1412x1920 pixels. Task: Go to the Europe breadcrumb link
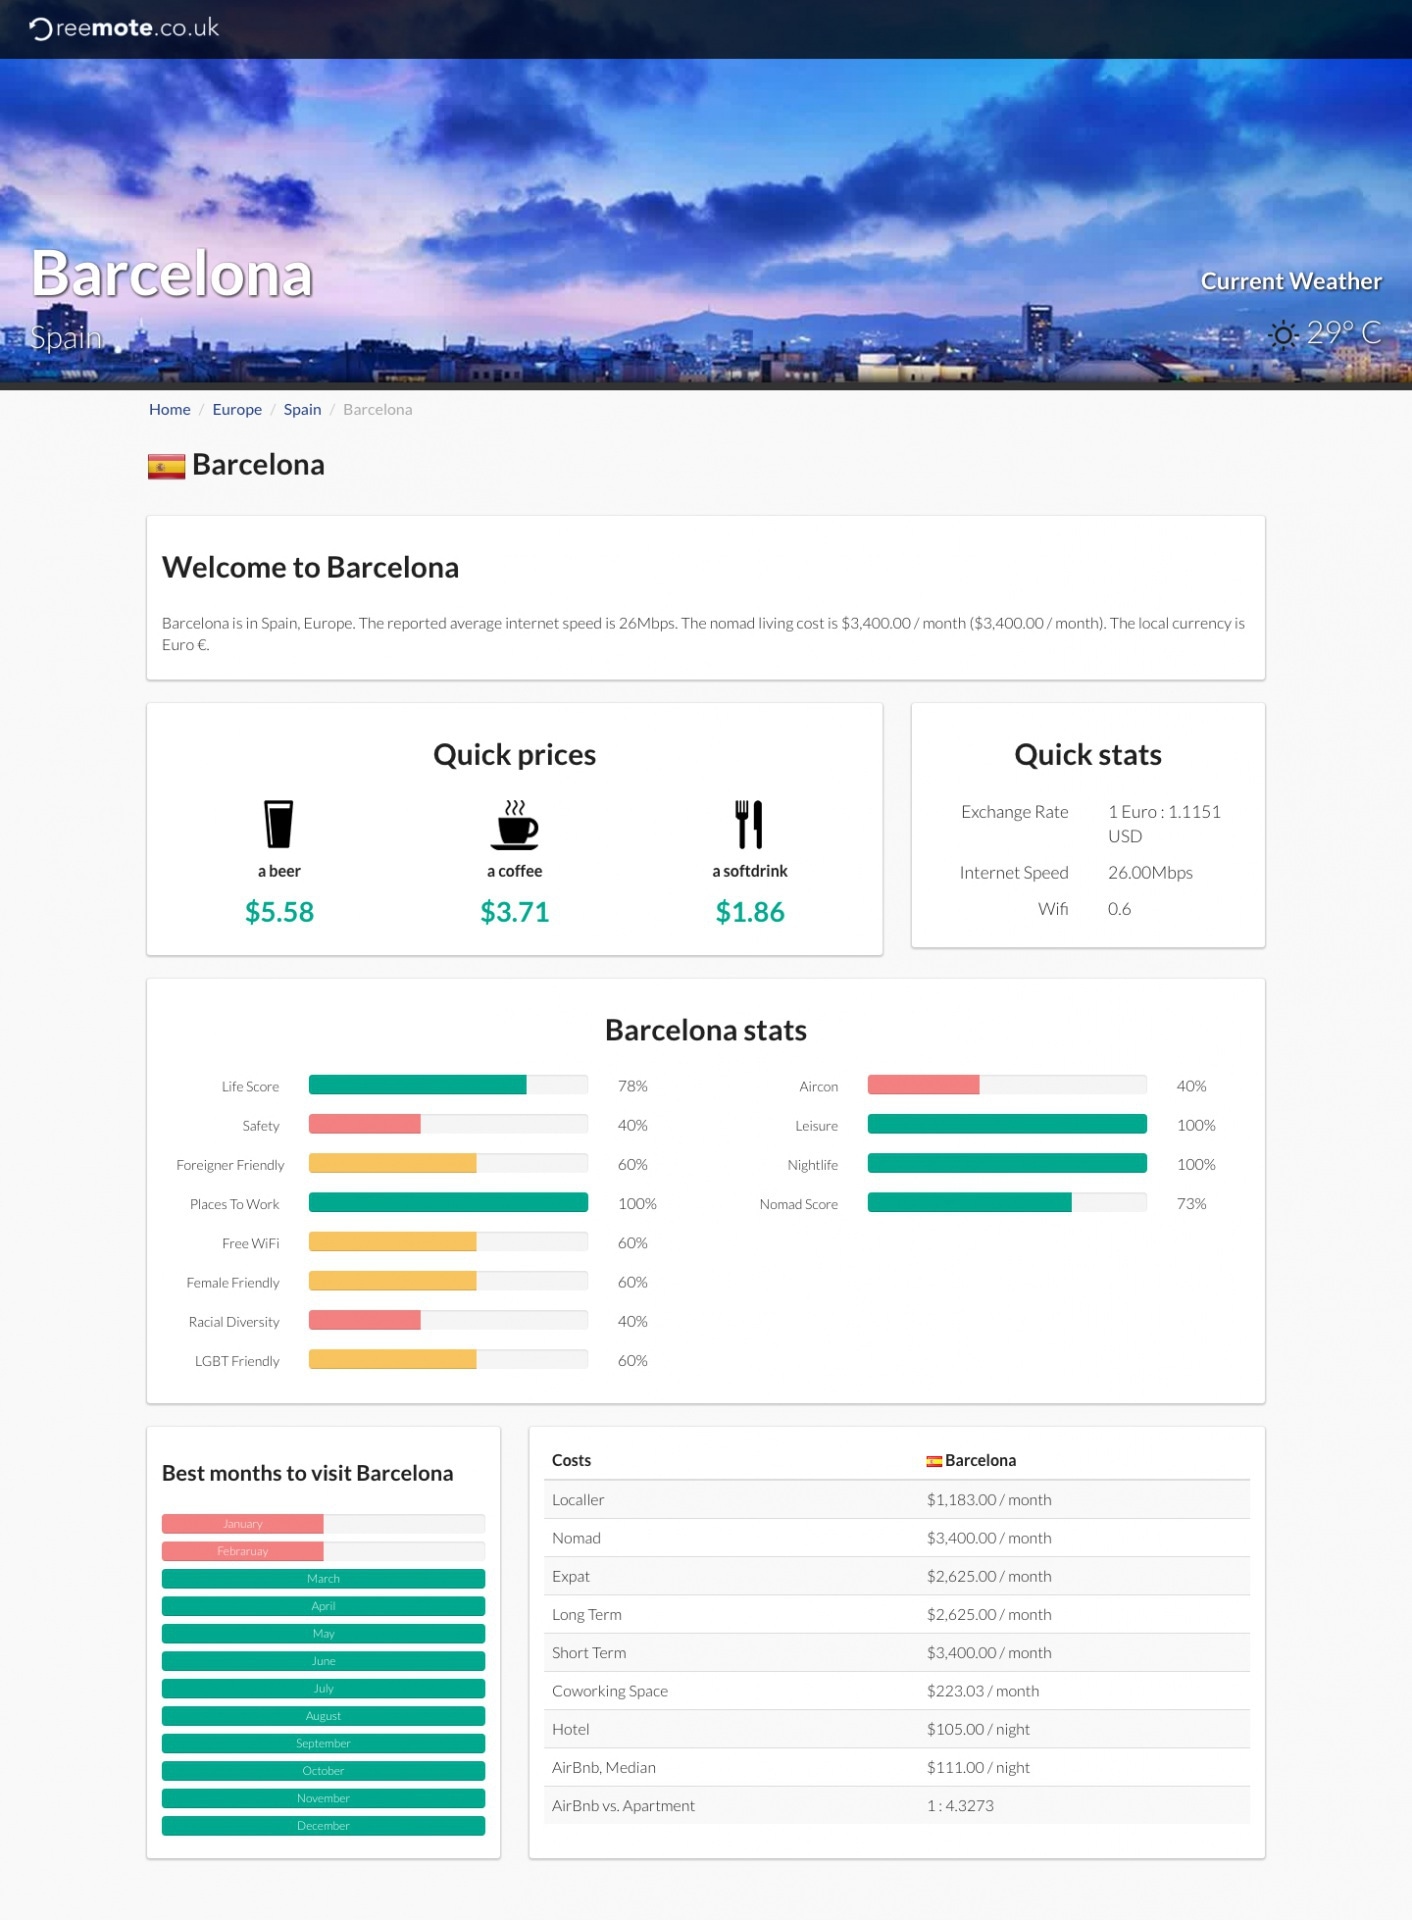pyautogui.click(x=237, y=409)
